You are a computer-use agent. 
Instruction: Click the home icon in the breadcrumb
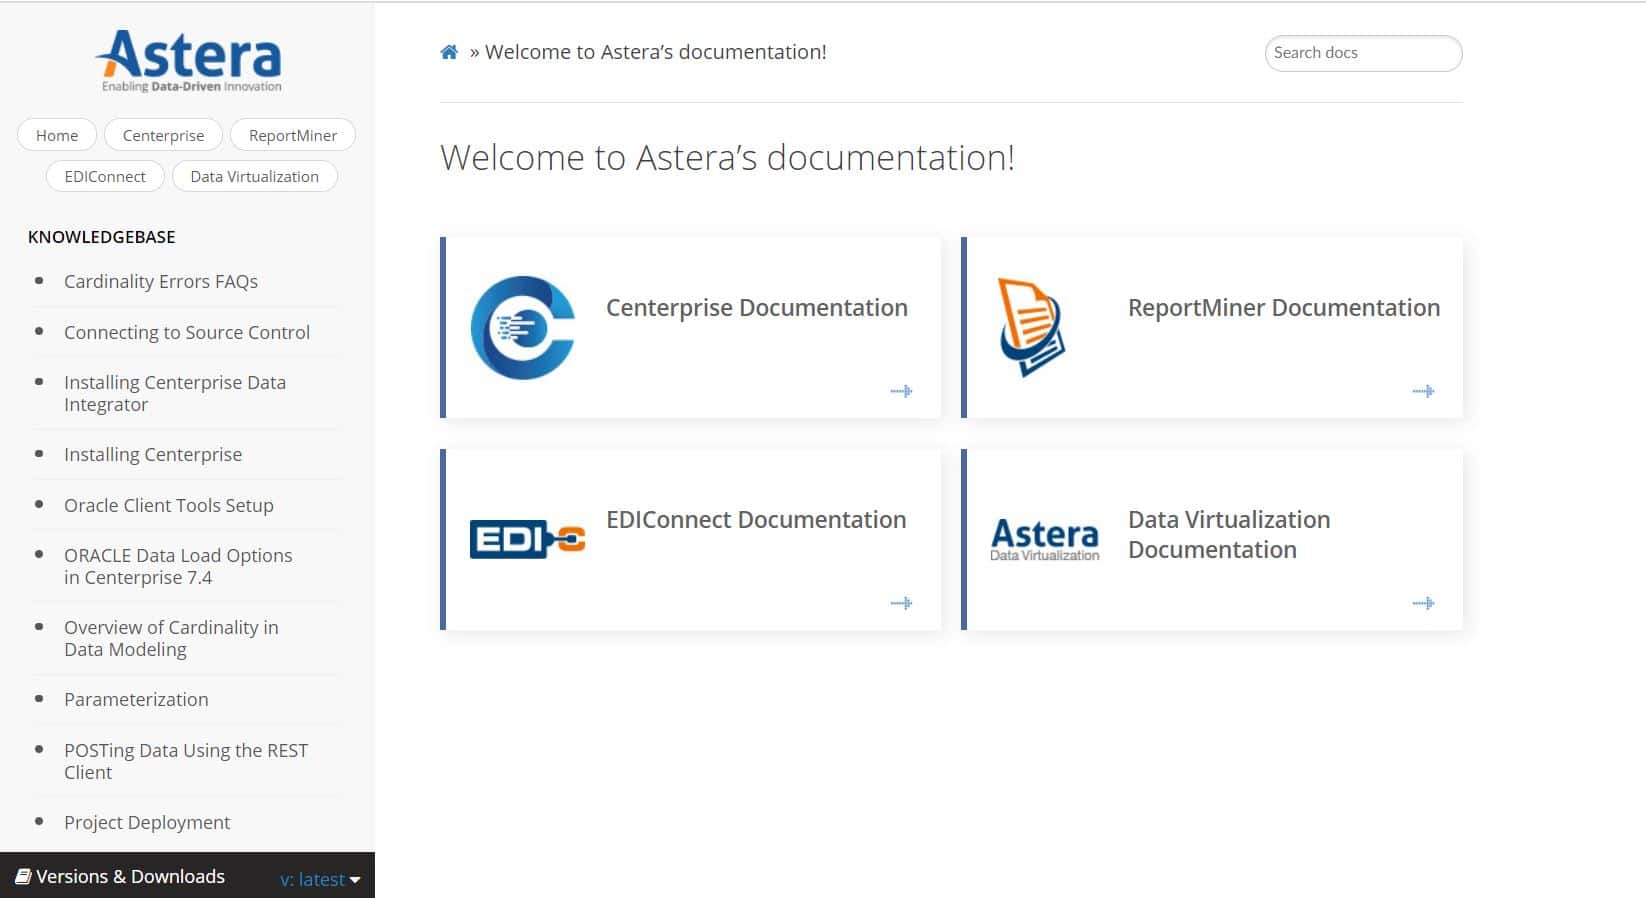(x=449, y=52)
